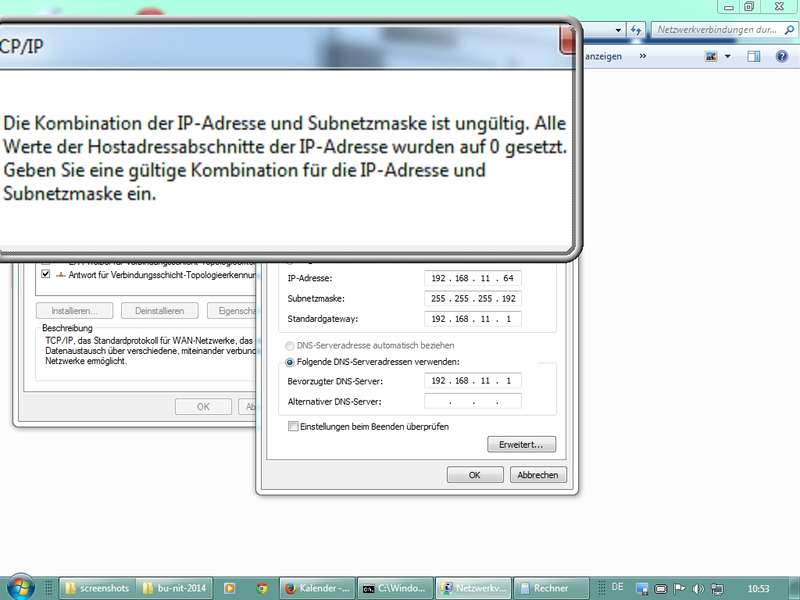Launch Chrome from the taskbar
This screenshot has width=800, height=600.
tap(262, 588)
